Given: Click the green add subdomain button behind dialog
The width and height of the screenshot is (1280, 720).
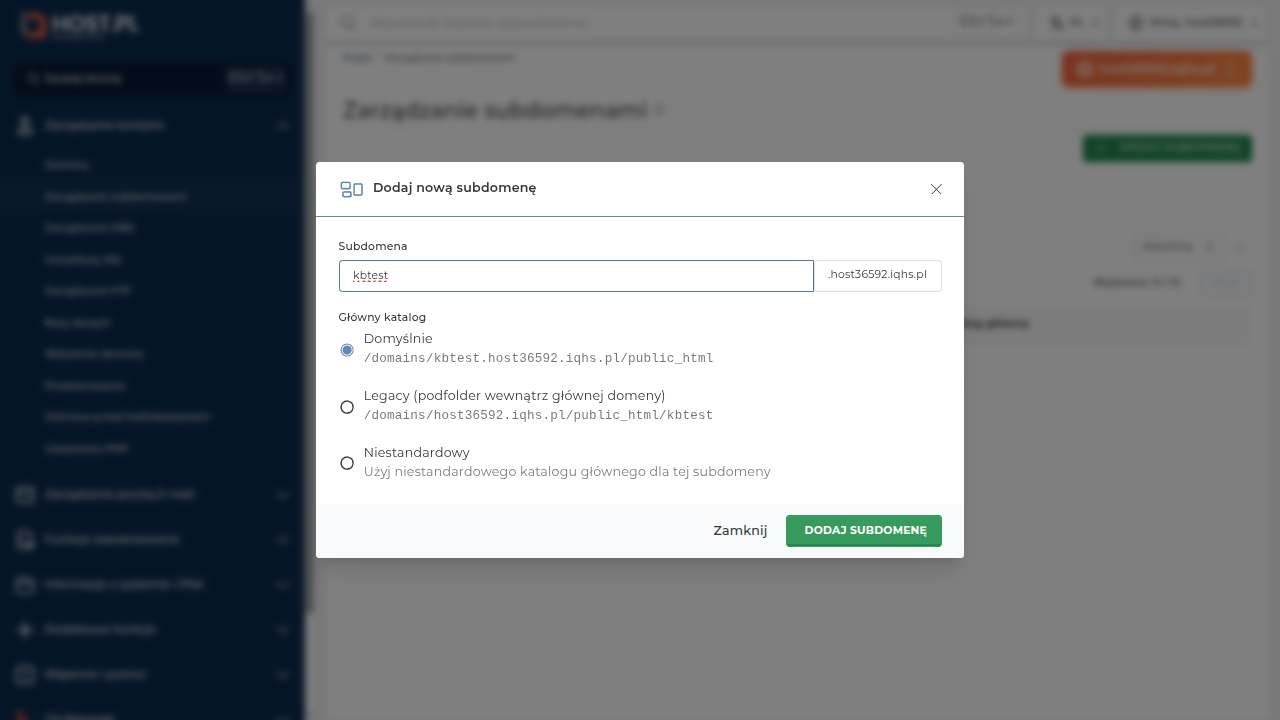Looking at the screenshot, I should point(1167,148).
